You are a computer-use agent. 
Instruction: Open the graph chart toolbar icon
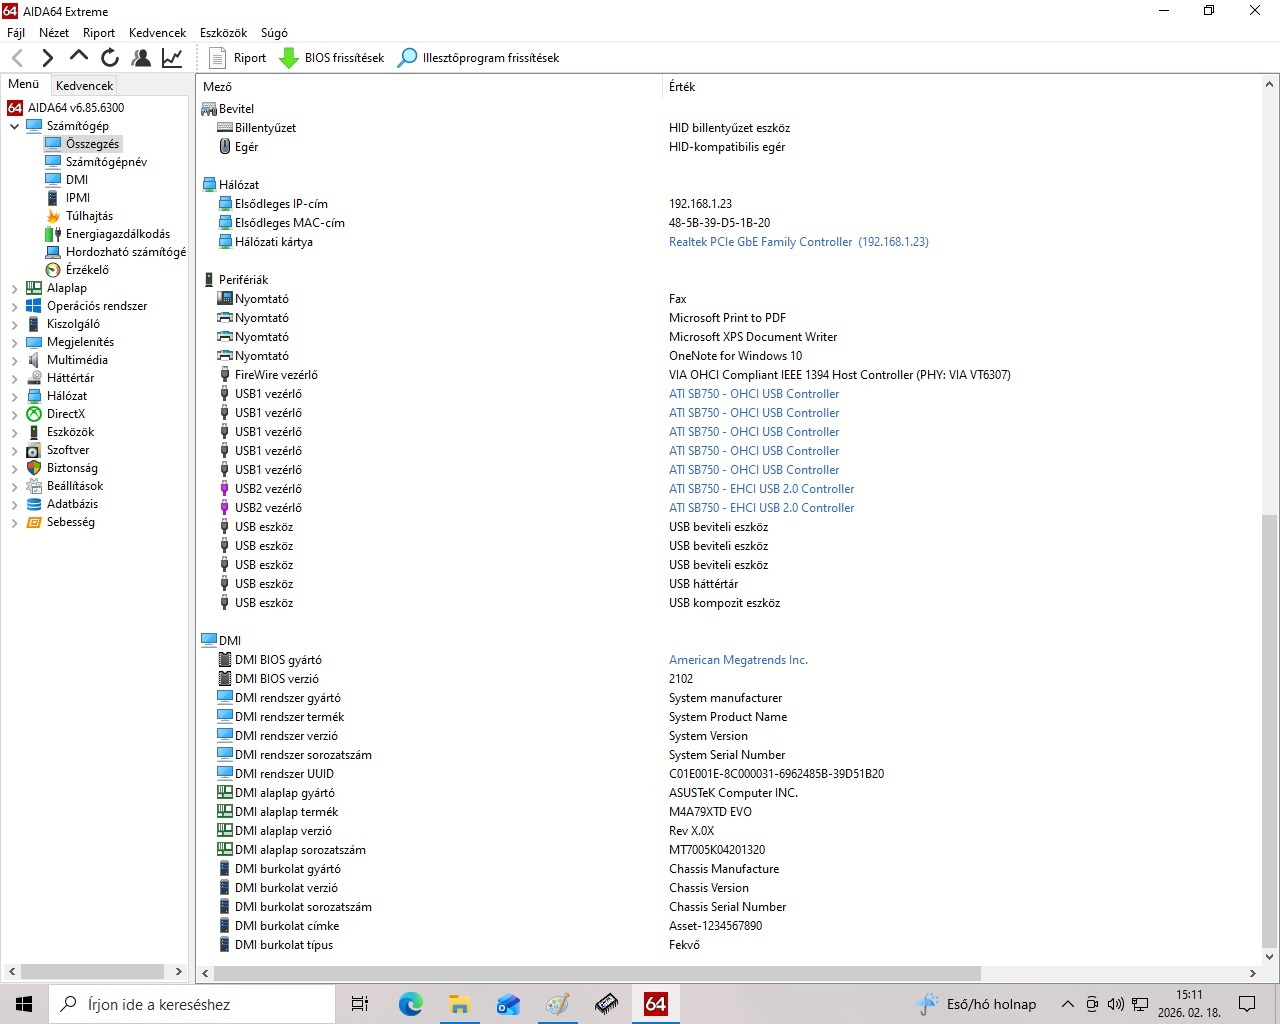(172, 58)
